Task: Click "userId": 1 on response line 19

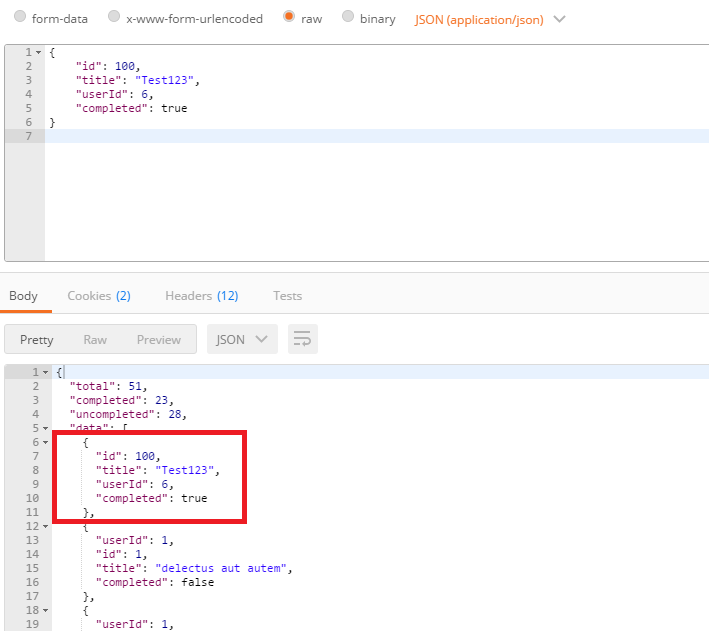Action: (135, 625)
